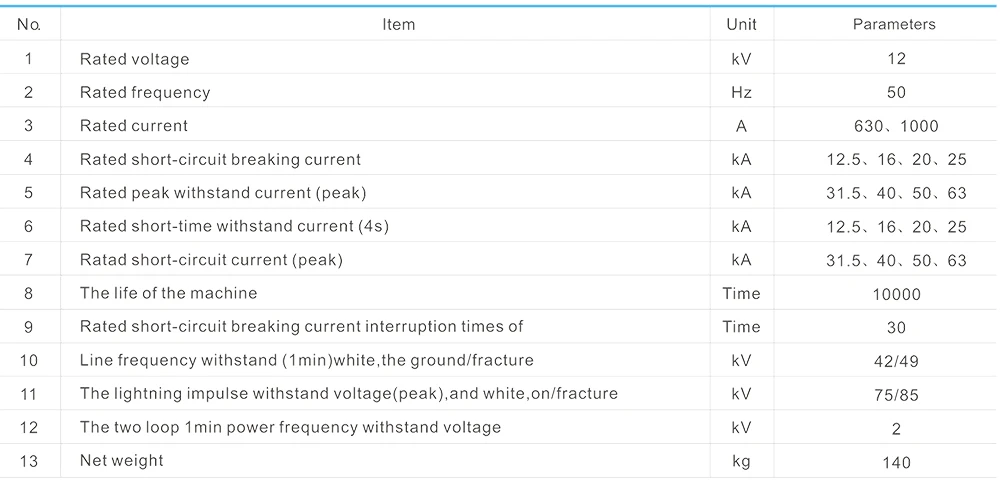Click the "630、1000" rated current value
The height and width of the screenshot is (482, 1000).
[896, 126]
